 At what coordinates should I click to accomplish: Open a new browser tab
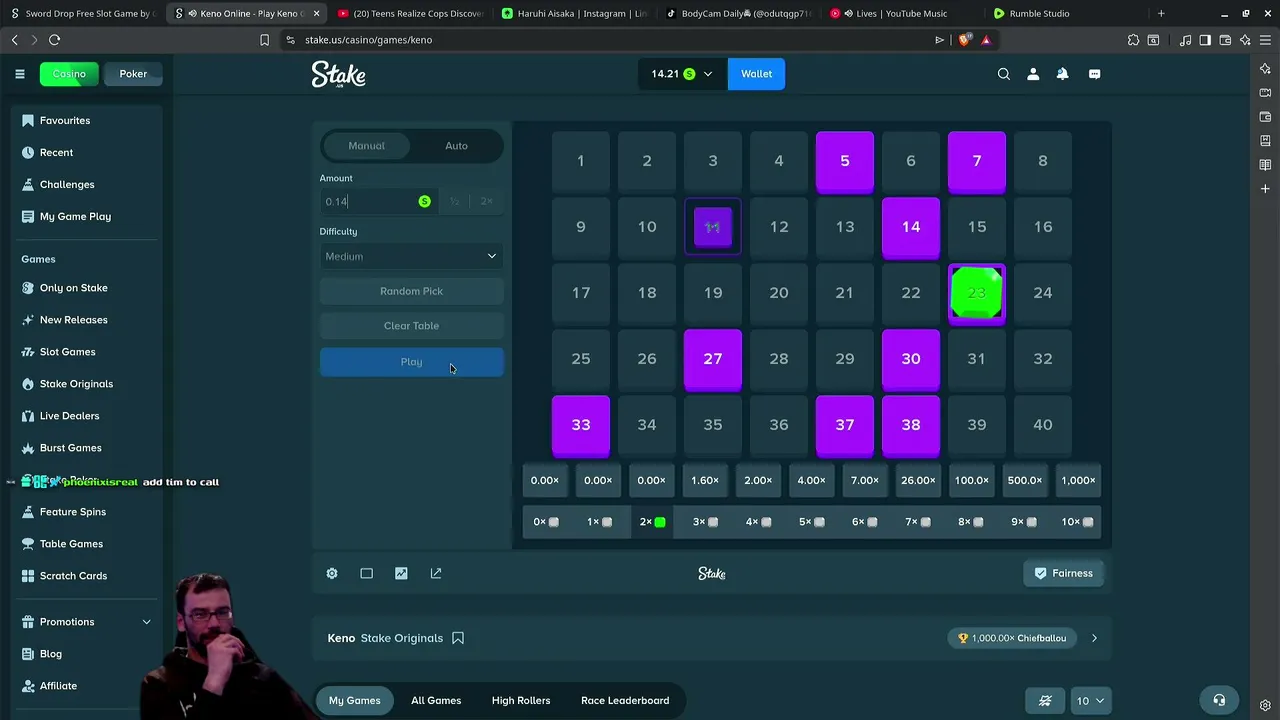(1161, 14)
